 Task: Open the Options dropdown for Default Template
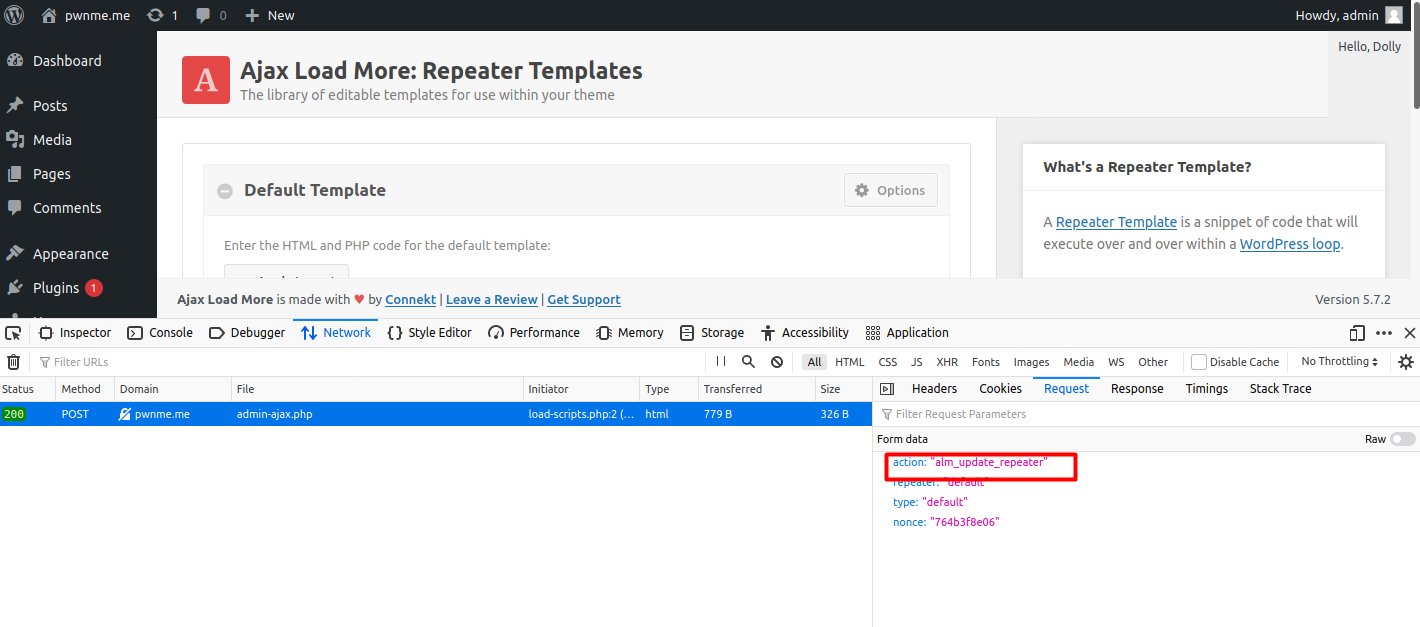pos(890,190)
